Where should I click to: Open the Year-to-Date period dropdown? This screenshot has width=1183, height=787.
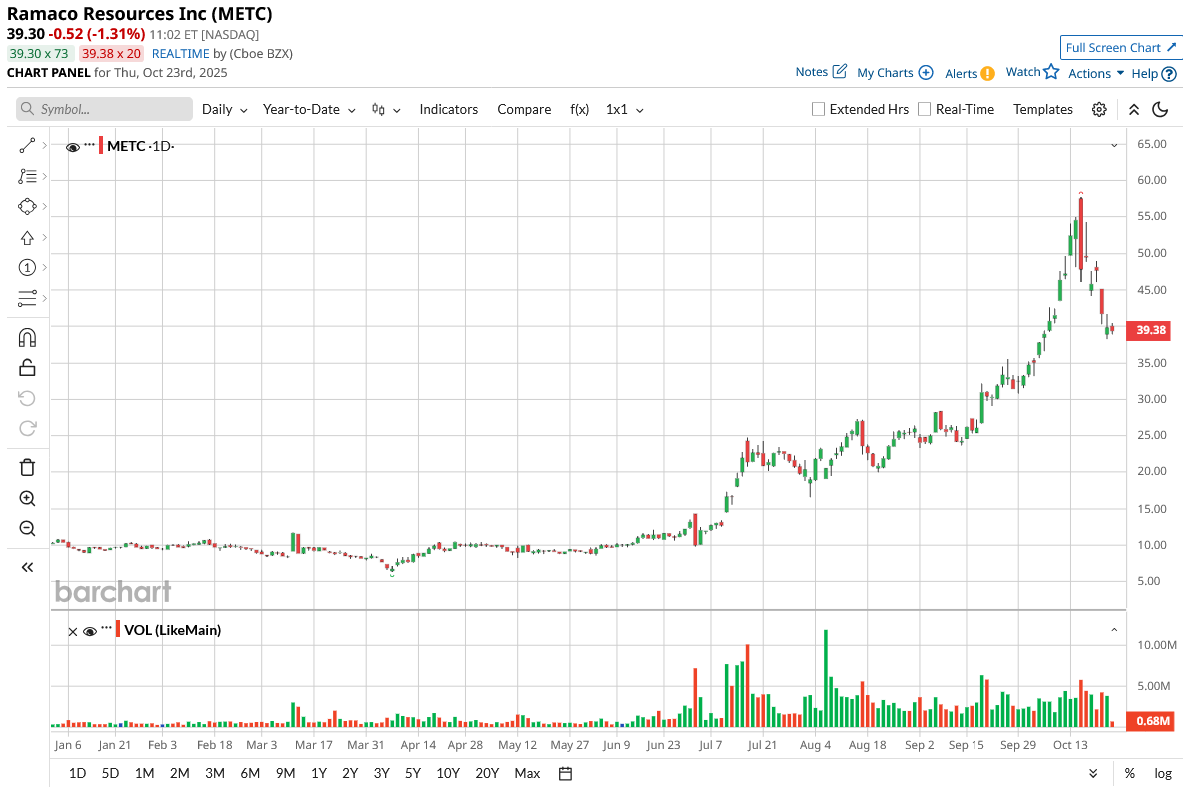coord(309,109)
